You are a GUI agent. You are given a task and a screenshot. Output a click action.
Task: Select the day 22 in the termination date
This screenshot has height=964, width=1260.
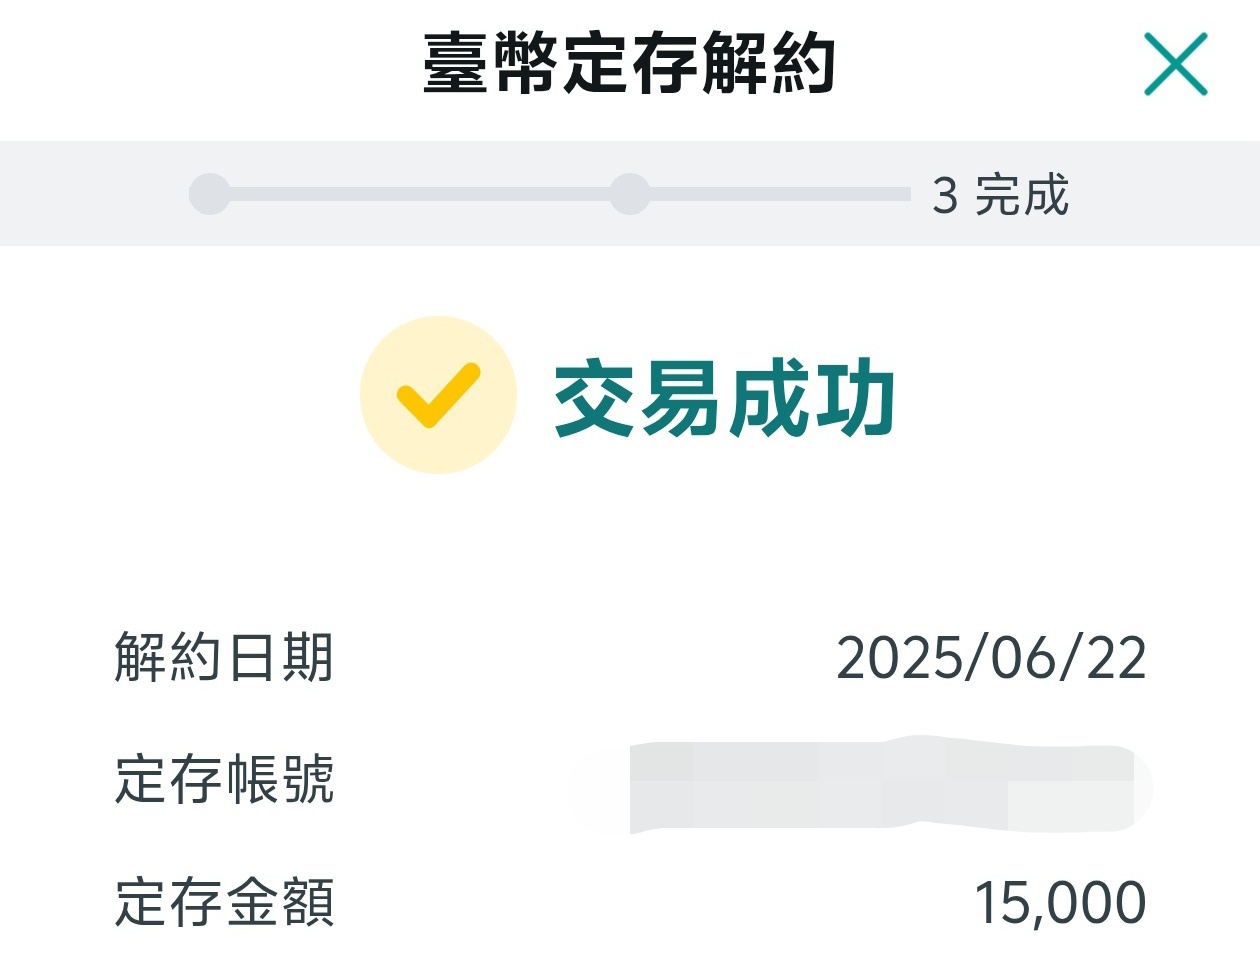pos(1116,658)
